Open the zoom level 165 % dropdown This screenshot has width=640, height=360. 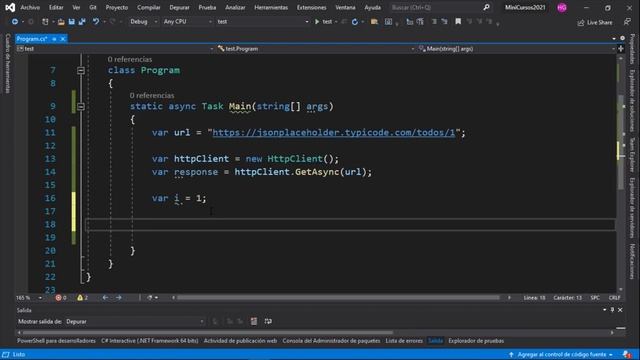pos(29,298)
